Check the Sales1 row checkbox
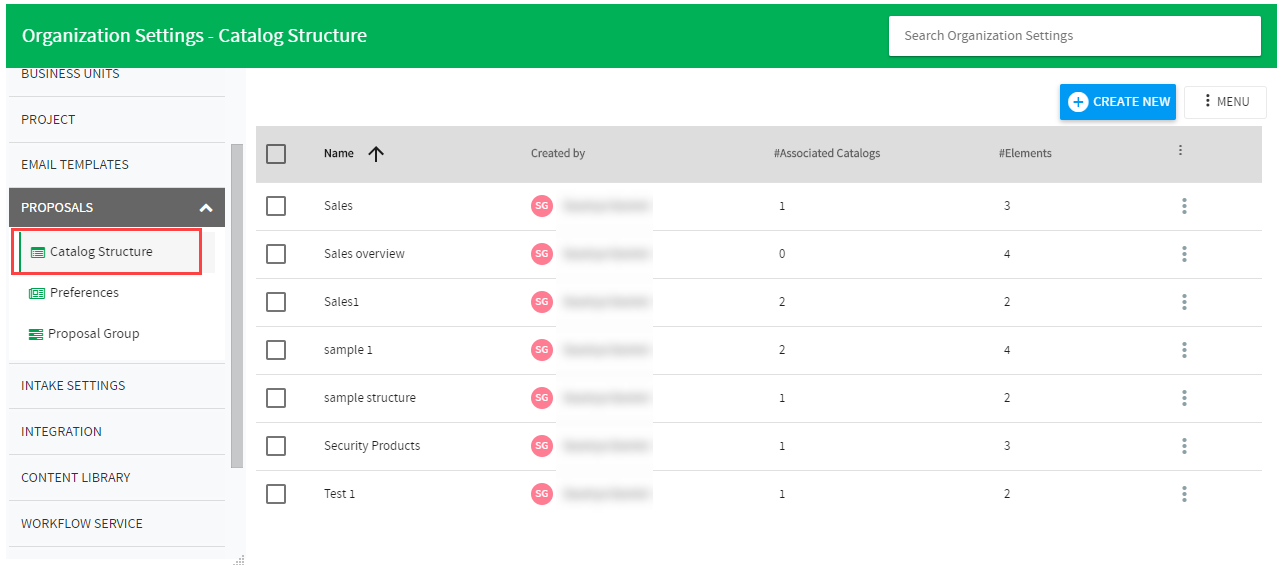 tap(276, 302)
